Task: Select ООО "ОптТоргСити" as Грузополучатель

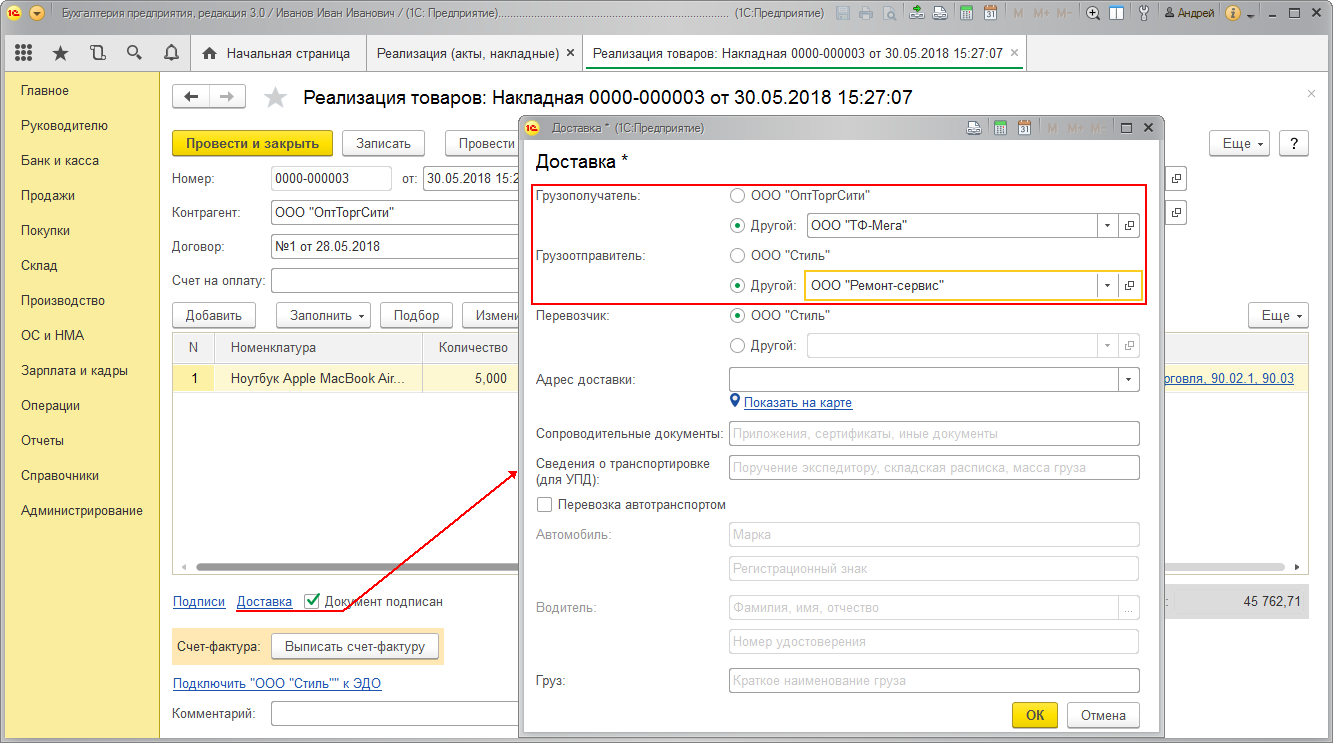Action: pyautogui.click(x=738, y=196)
